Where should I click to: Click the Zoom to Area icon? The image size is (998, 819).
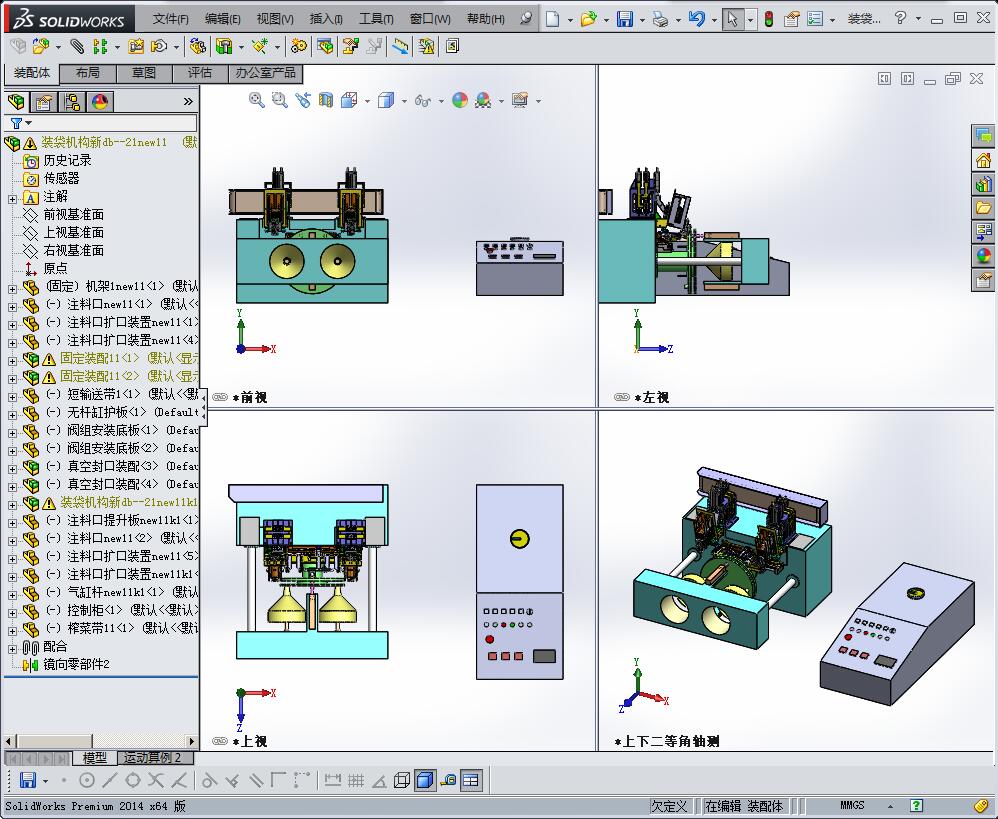pos(279,100)
